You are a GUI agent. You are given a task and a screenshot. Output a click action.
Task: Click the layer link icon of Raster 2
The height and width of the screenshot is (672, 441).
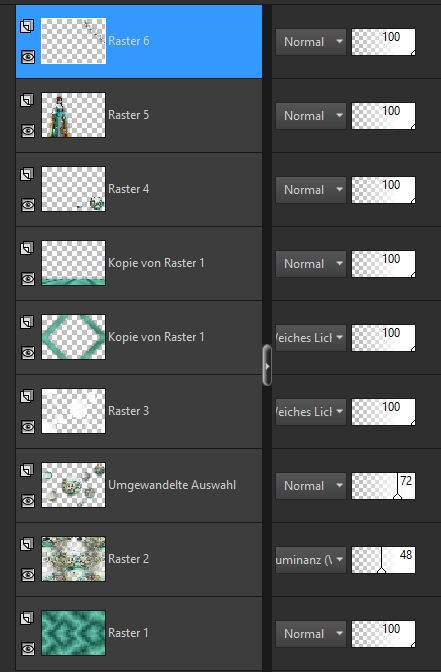[27, 544]
